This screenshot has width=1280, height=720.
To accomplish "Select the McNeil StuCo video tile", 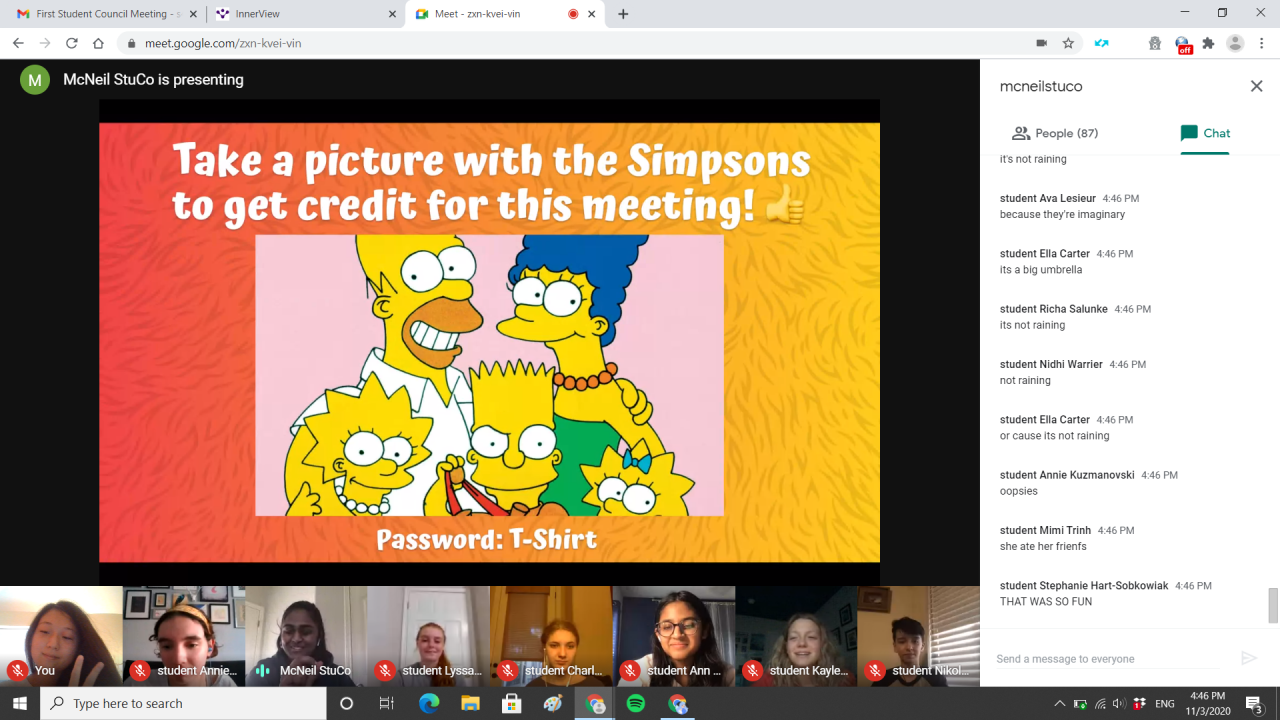I will tap(306, 636).
